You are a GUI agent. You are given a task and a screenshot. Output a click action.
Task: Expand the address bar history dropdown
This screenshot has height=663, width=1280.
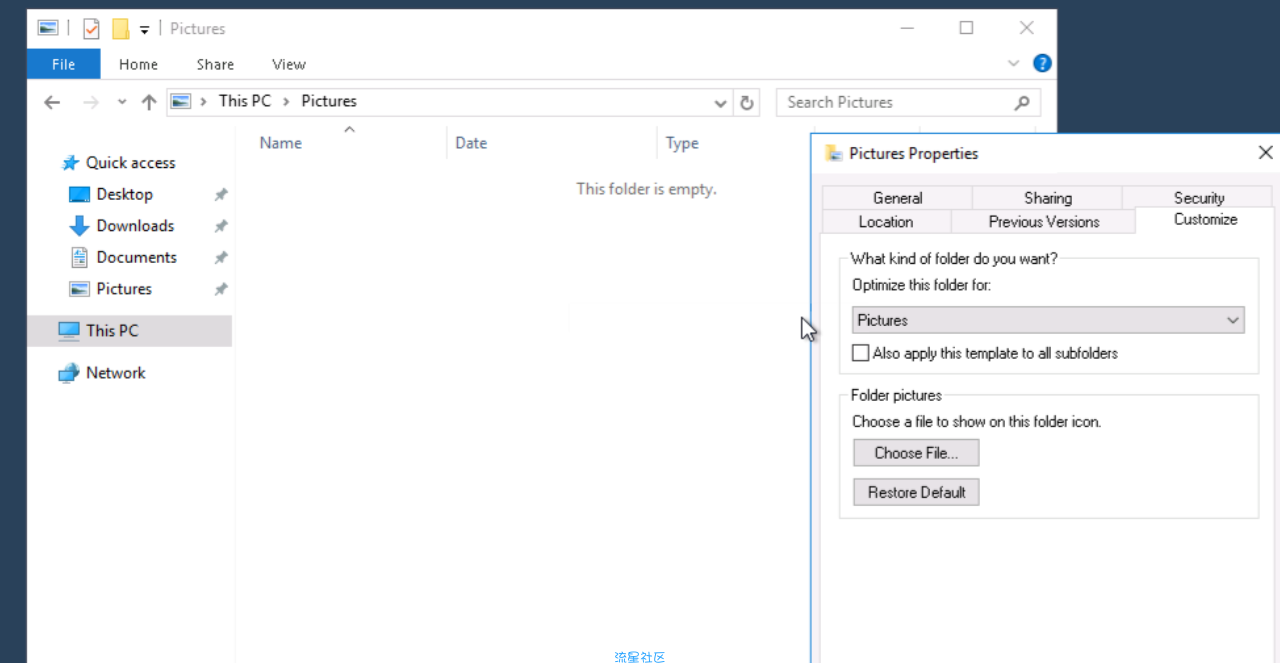point(720,103)
